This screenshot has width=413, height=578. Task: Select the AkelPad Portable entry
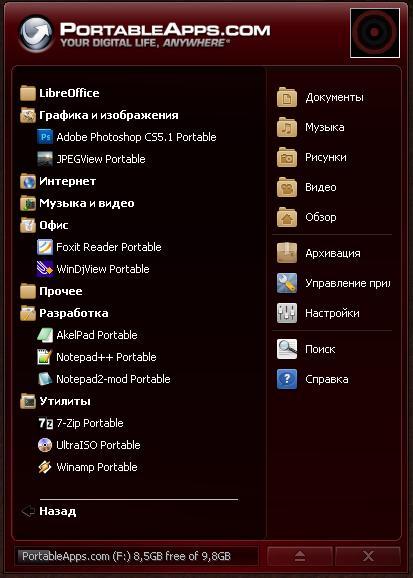(x=97, y=335)
